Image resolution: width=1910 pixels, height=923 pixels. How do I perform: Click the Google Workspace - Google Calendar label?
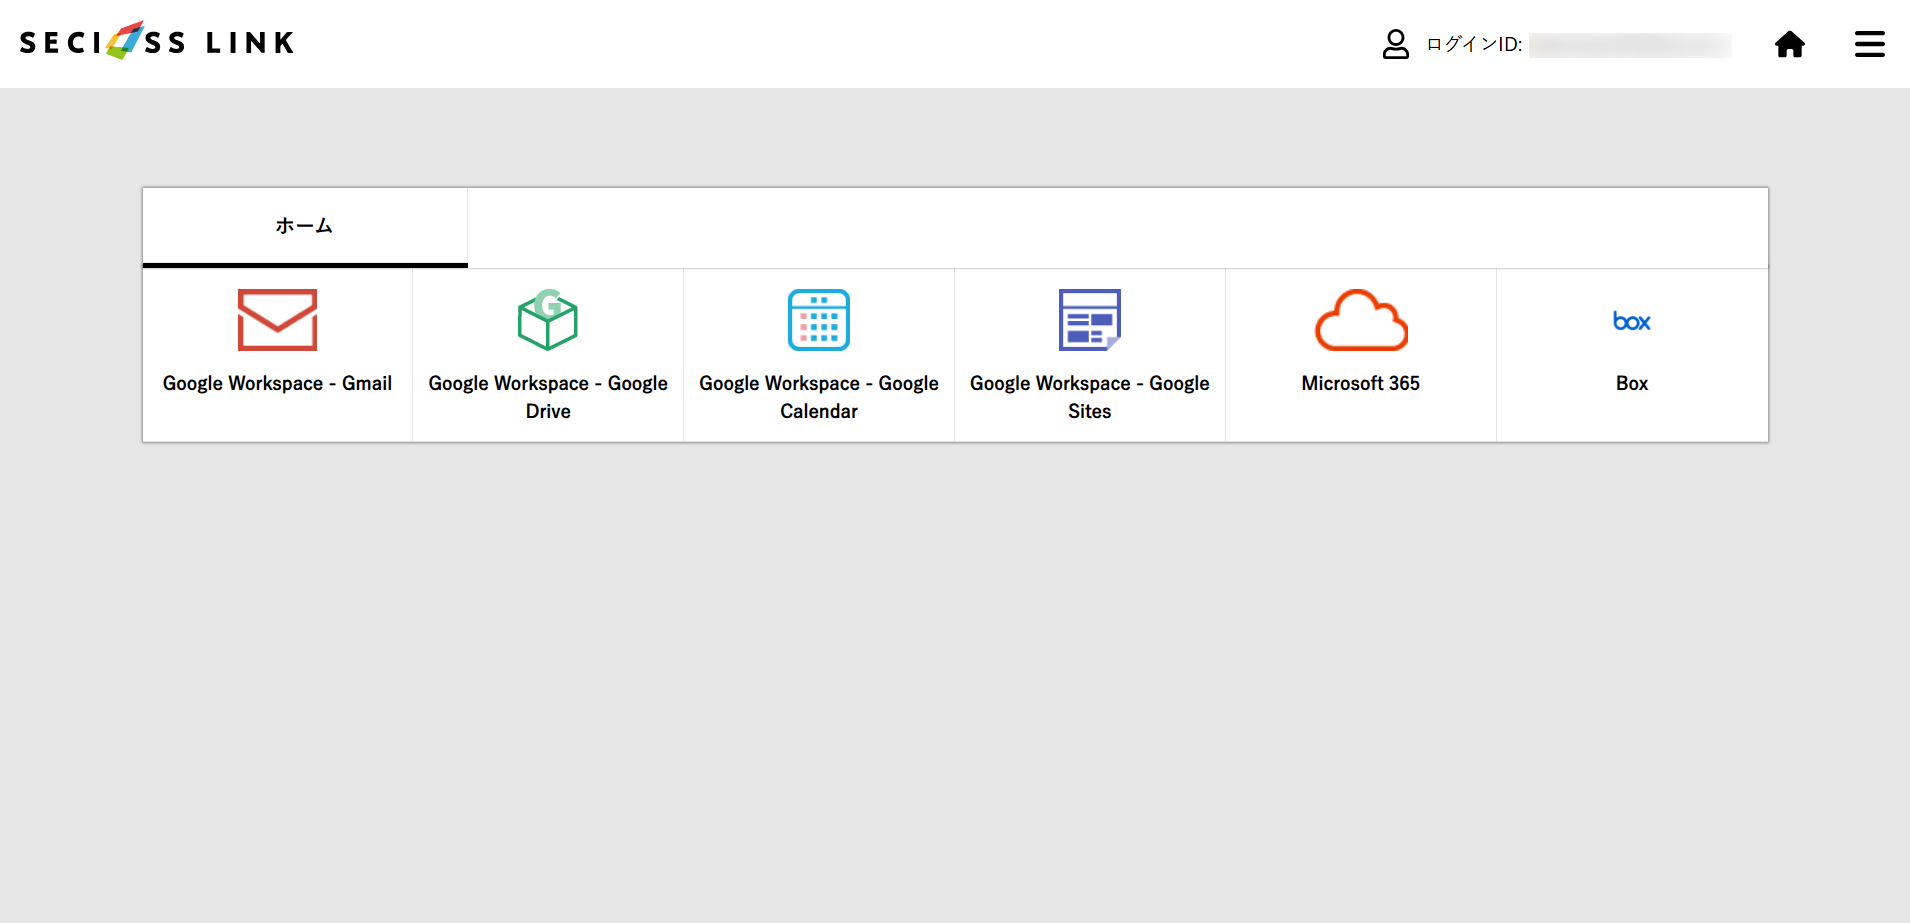click(819, 397)
